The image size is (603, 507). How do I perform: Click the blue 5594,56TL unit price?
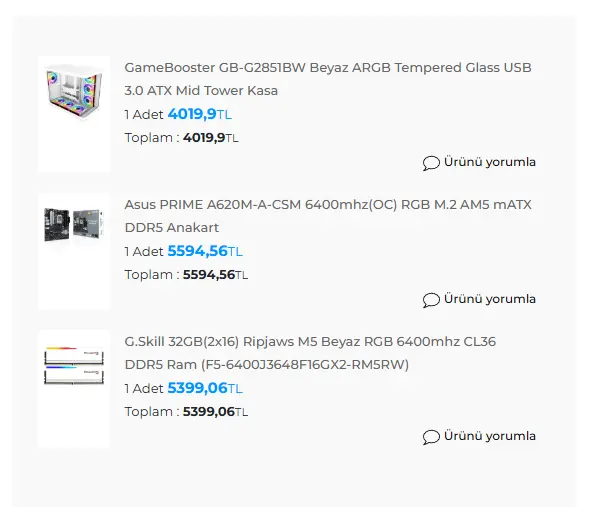pyautogui.click(x=205, y=251)
